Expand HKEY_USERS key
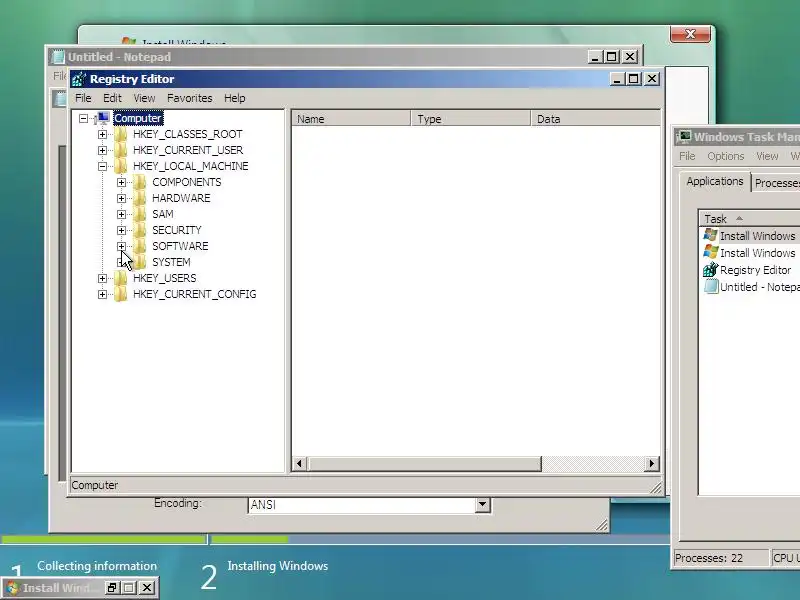Image resolution: width=800 pixels, height=600 pixels. tap(102, 278)
